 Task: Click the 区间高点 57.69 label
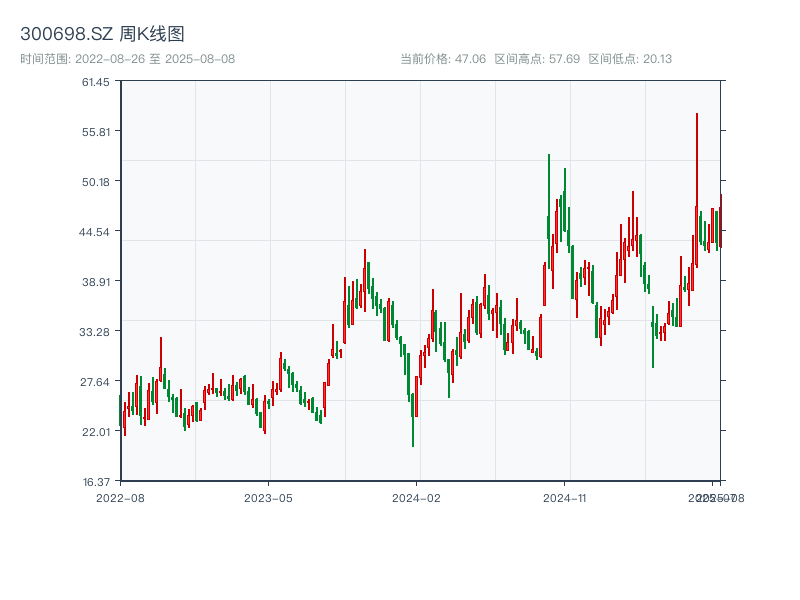(537, 59)
